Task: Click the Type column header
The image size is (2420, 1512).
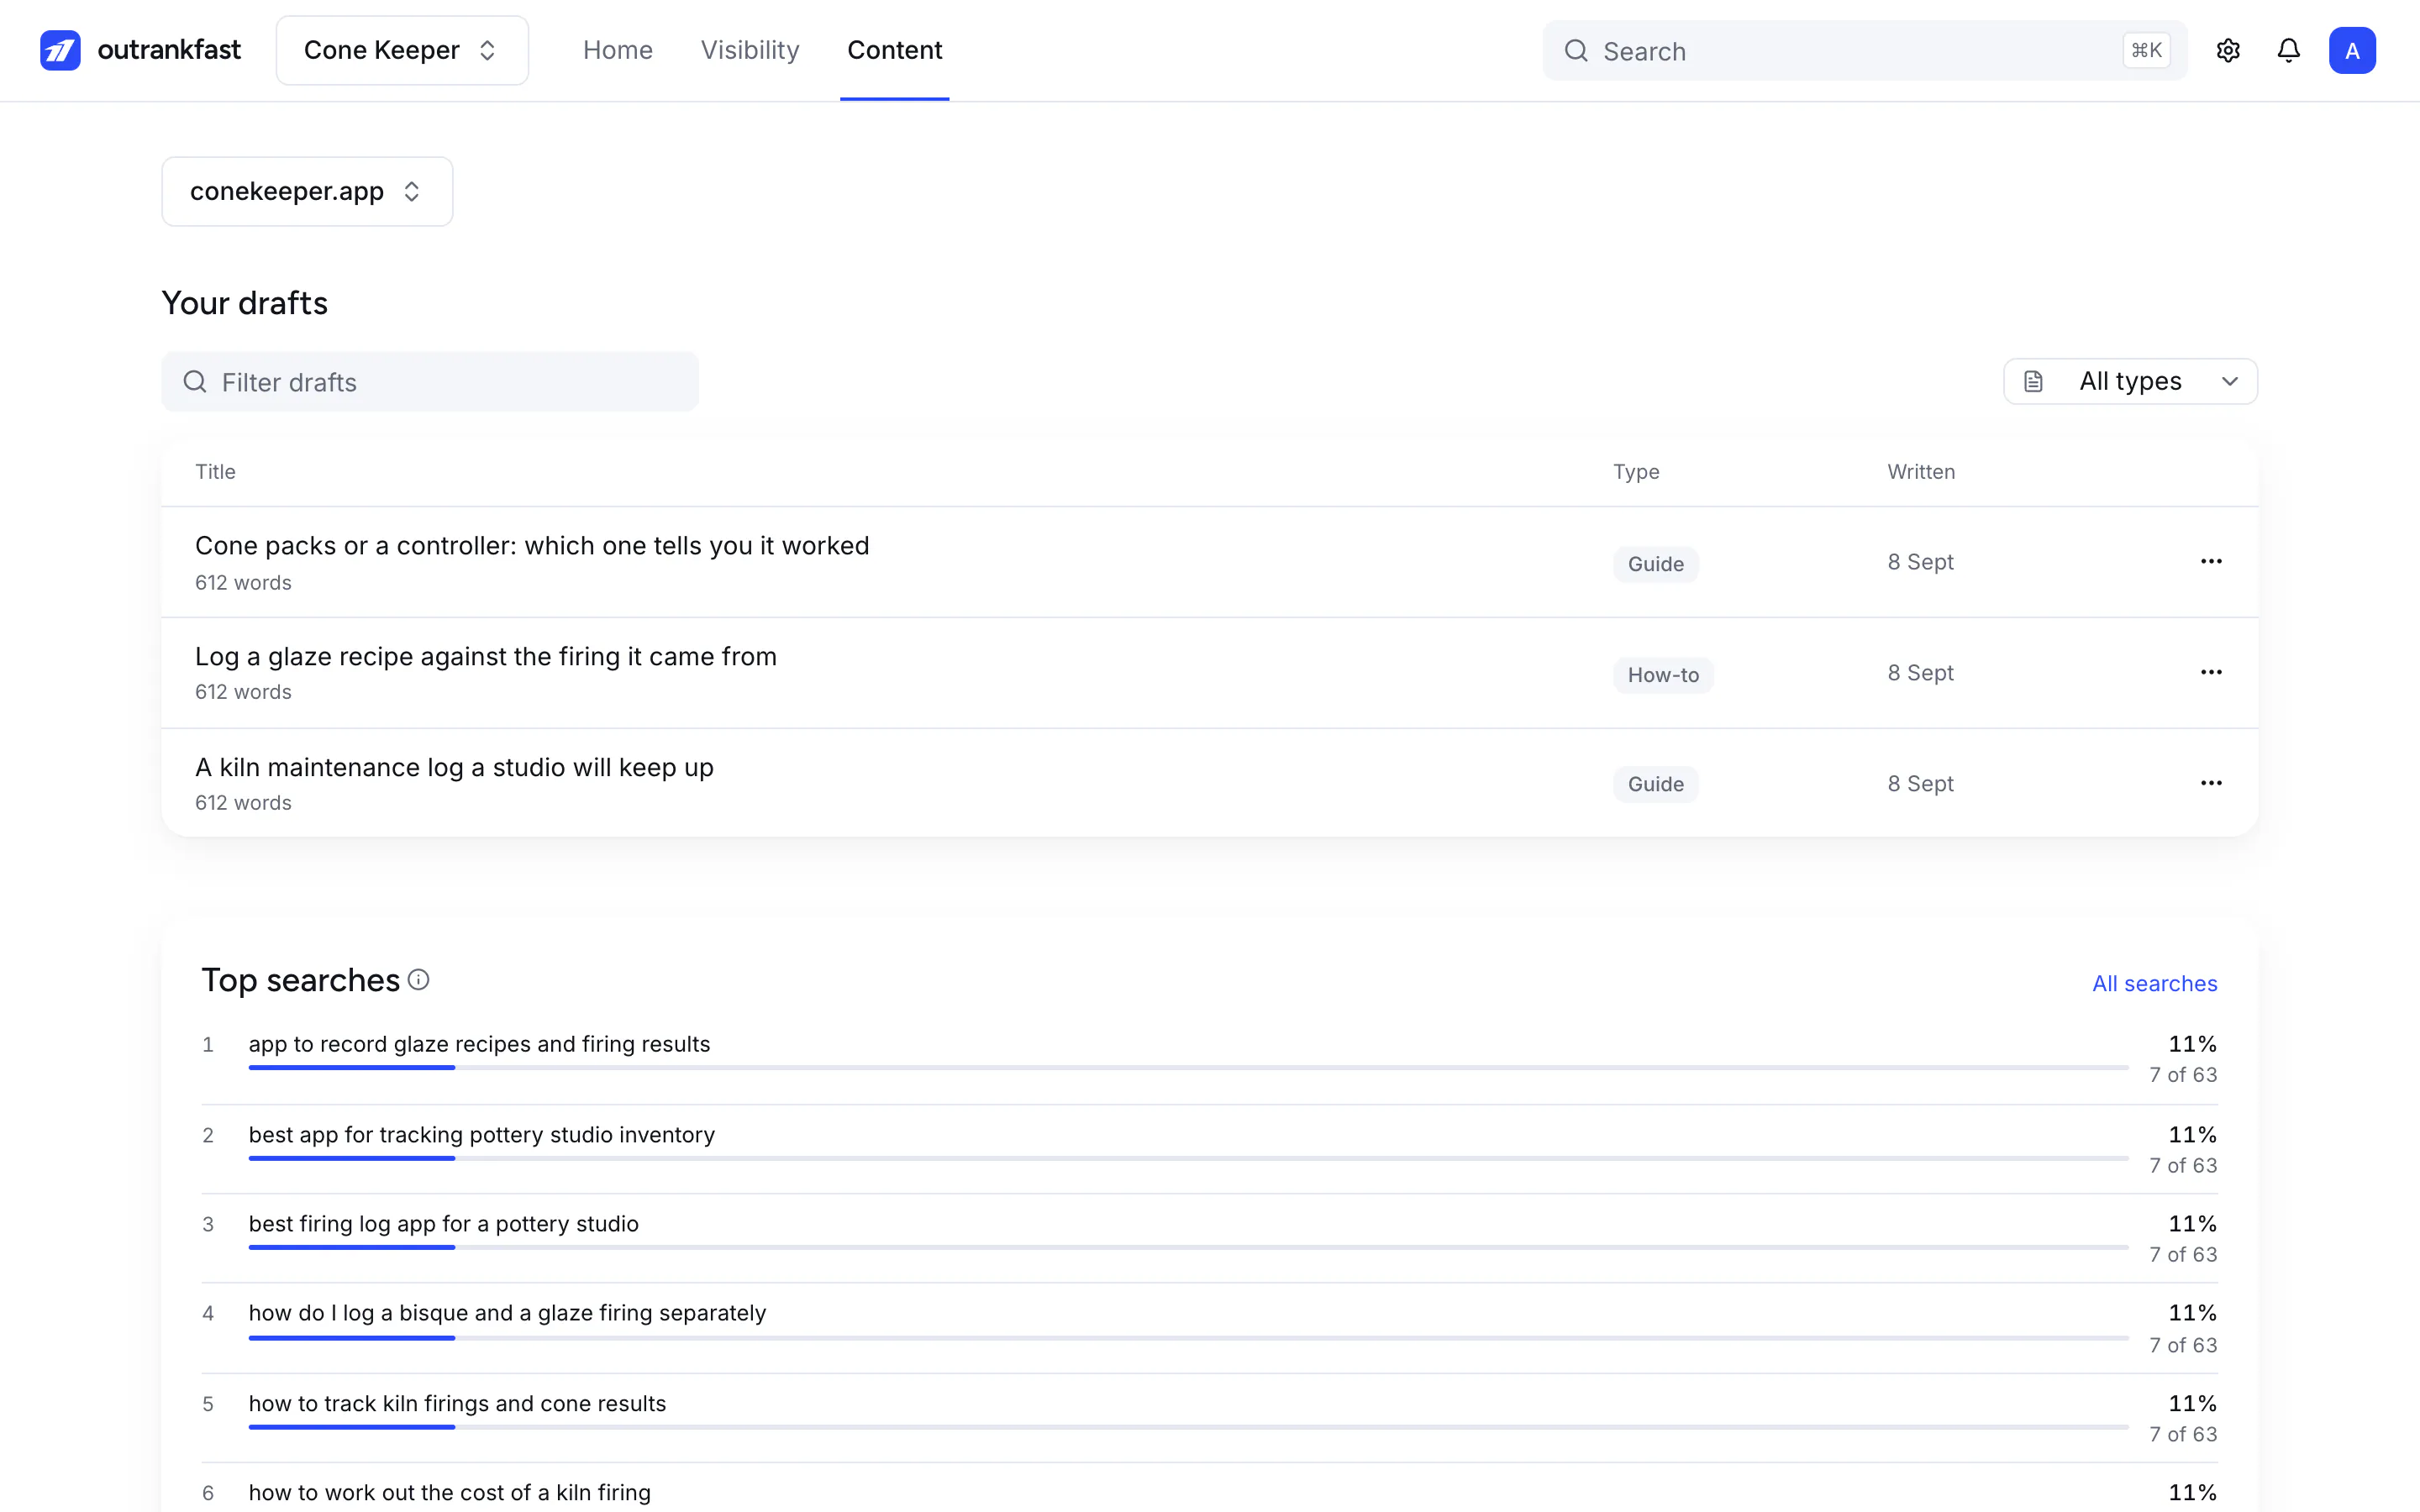Action: pyautogui.click(x=1636, y=472)
